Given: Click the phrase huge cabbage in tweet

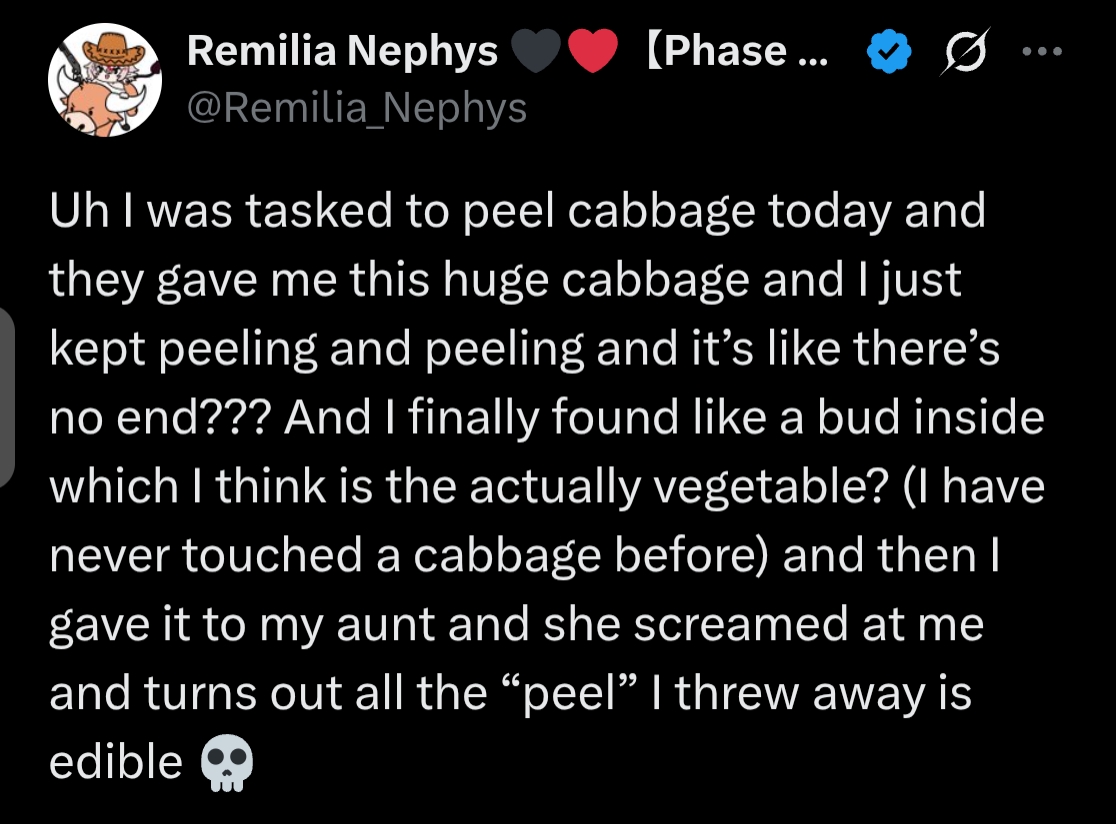Looking at the screenshot, I should click(x=596, y=280).
